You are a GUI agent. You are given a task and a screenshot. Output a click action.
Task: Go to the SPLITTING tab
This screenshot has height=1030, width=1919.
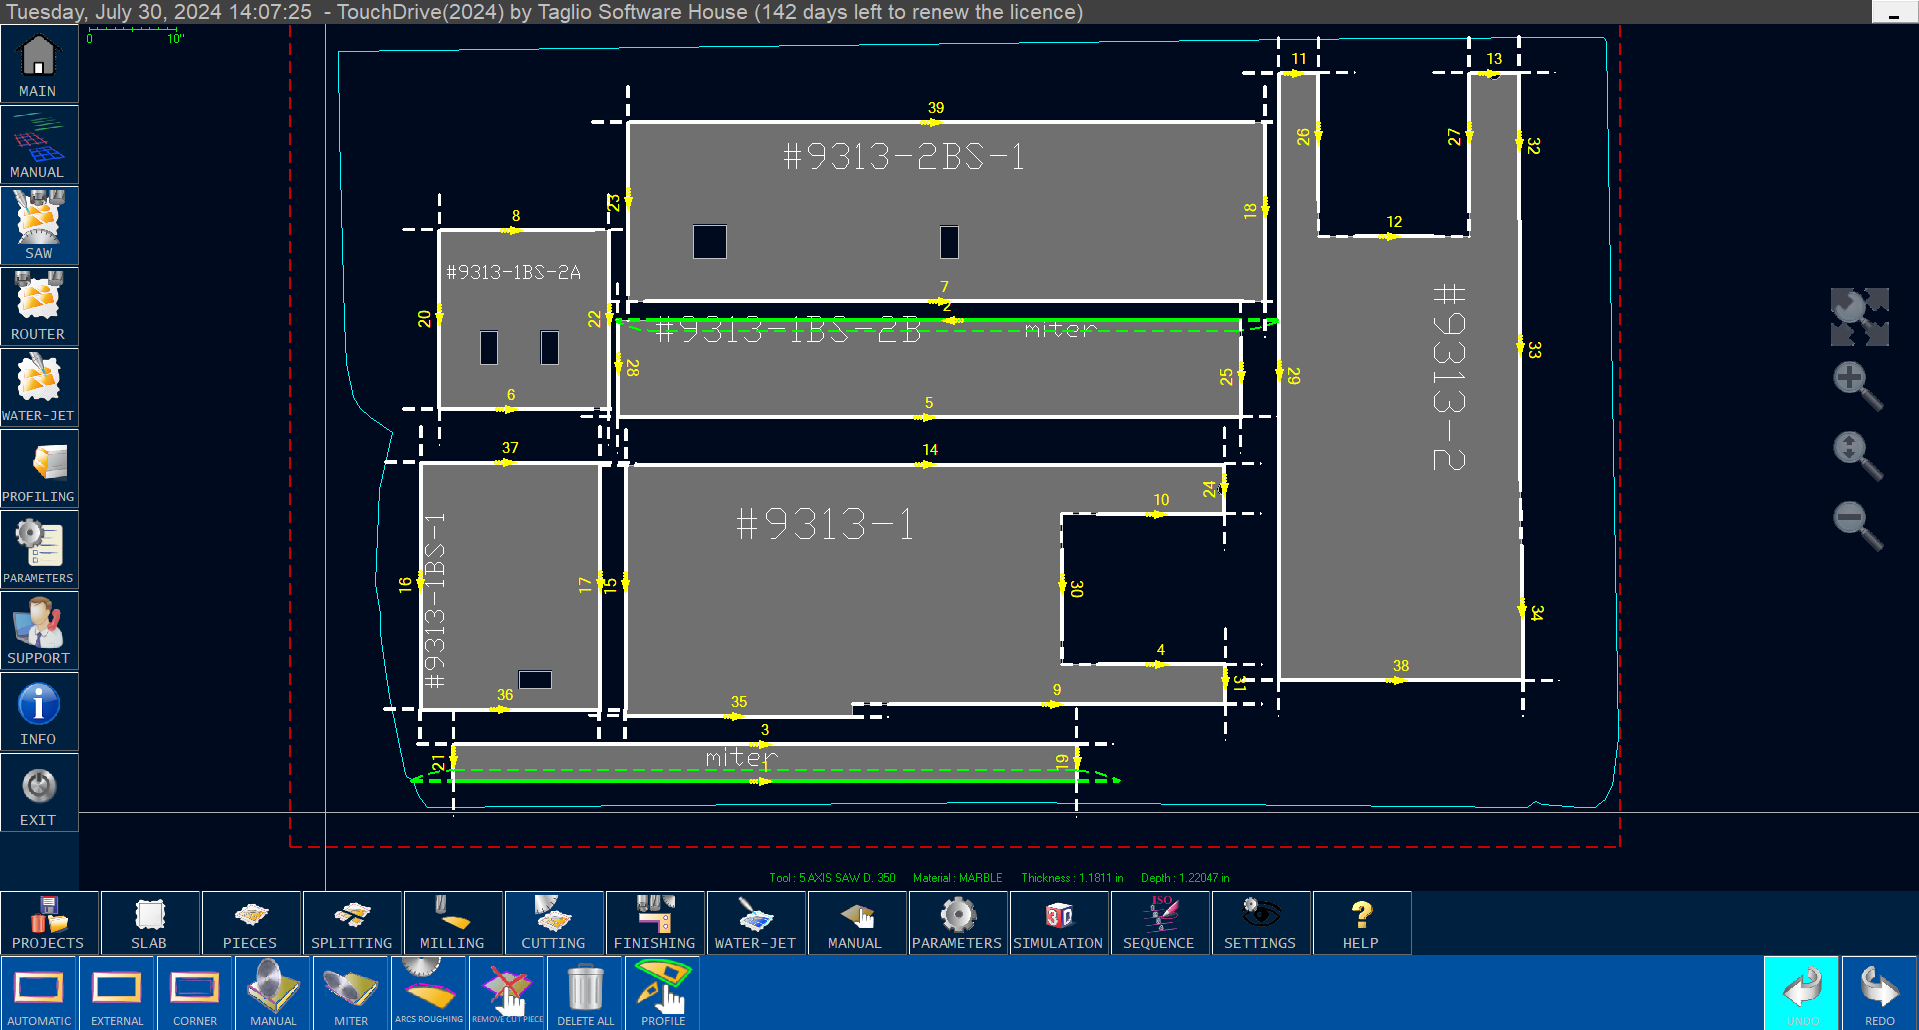tap(352, 923)
